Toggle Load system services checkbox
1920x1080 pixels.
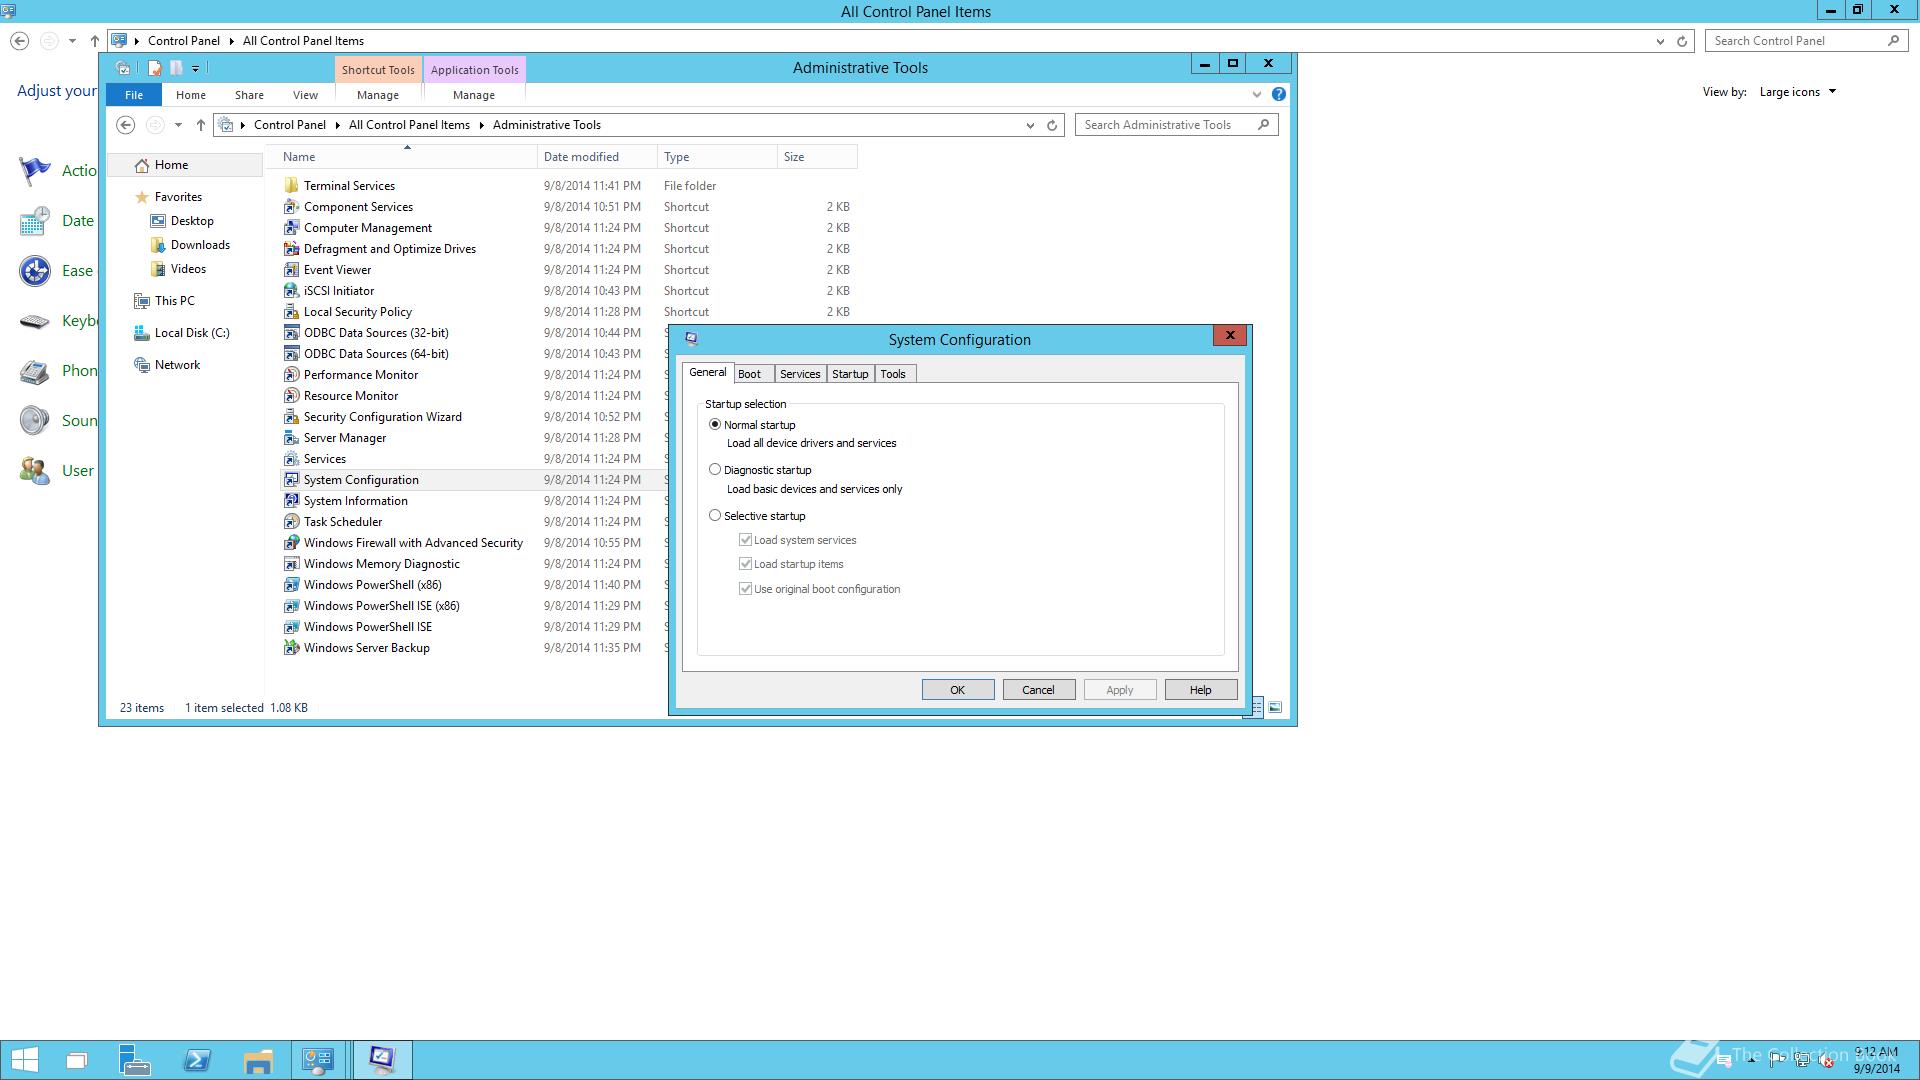[745, 540]
